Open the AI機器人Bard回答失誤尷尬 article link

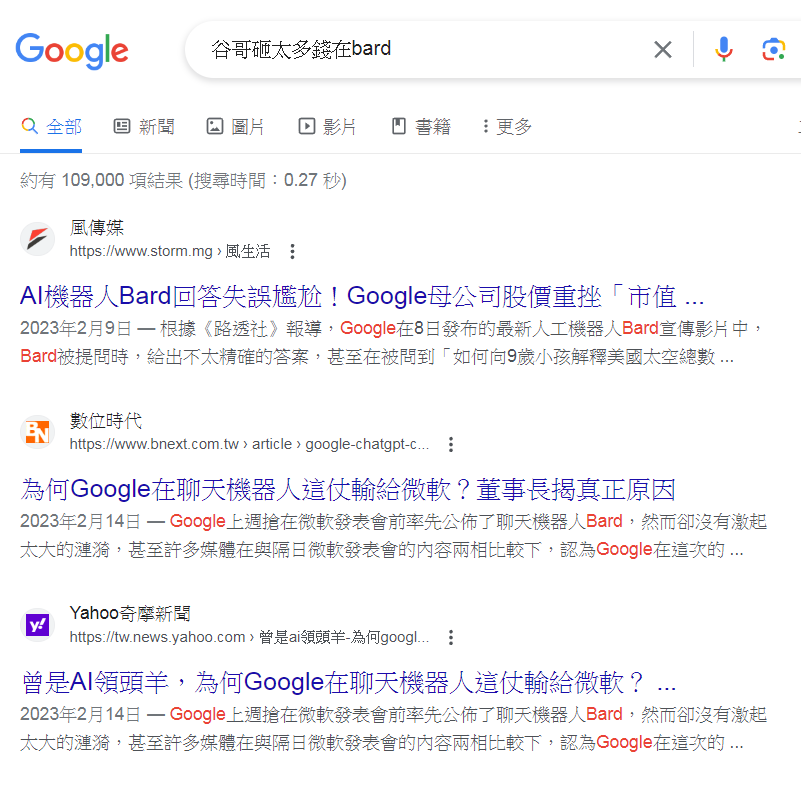(362, 296)
